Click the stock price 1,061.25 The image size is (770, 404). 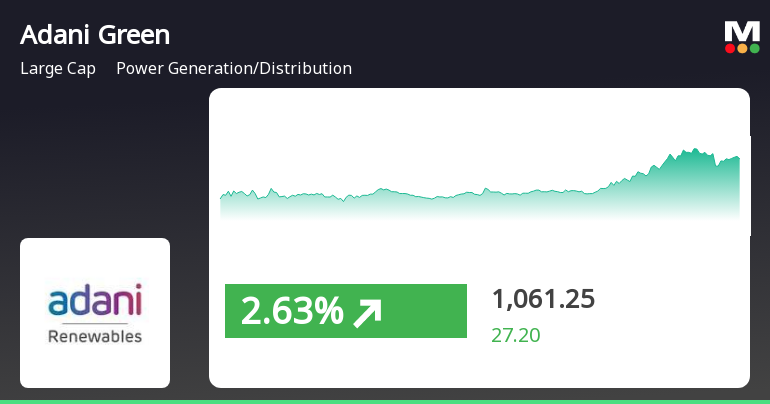coord(543,298)
